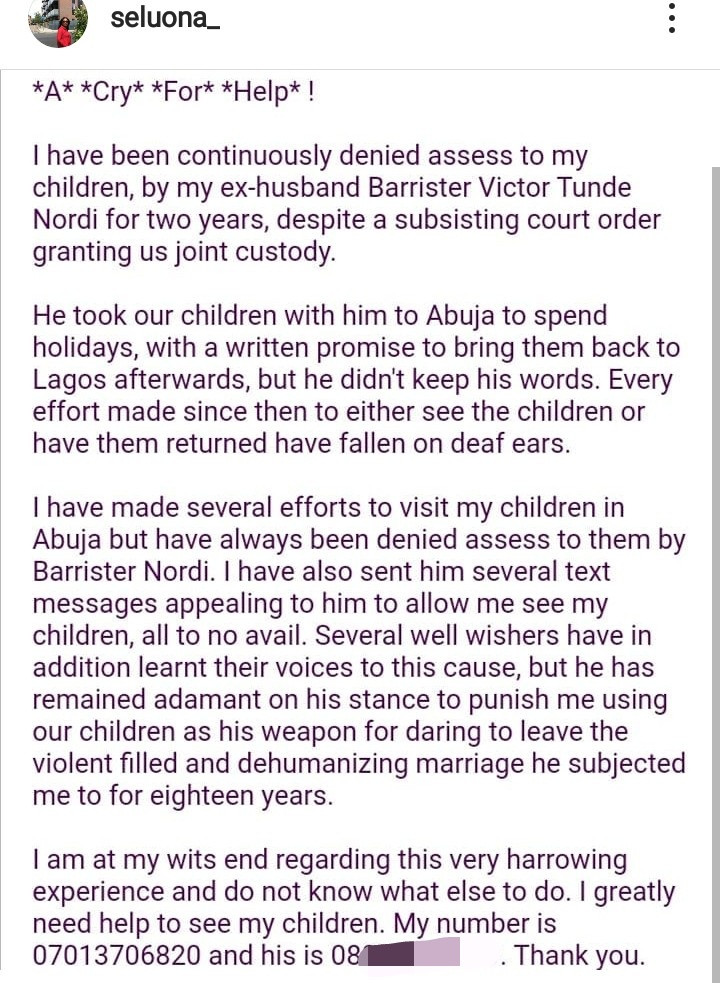Open the seluona_ username profile link
This screenshot has width=720, height=983.
click(165, 18)
